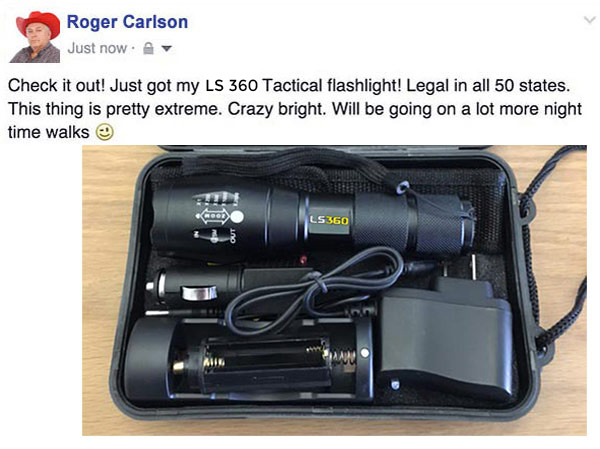Click the lock privacy icon

148,49
